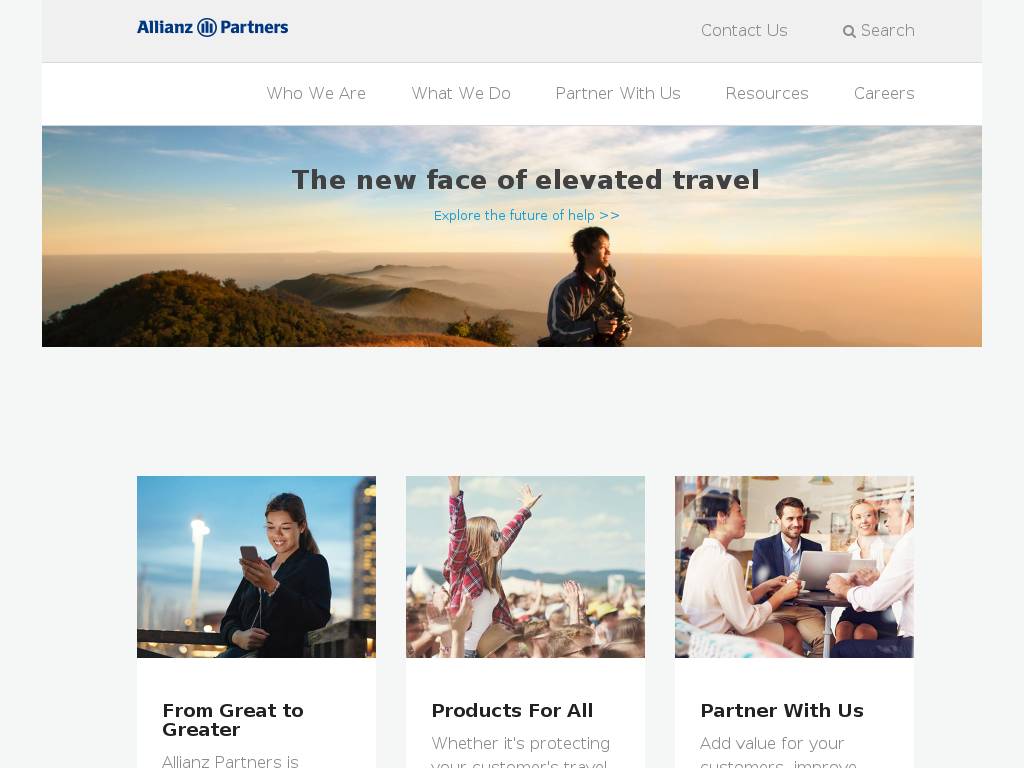Click the Allianz Partners logo
The width and height of the screenshot is (1024, 768).
[212, 27]
